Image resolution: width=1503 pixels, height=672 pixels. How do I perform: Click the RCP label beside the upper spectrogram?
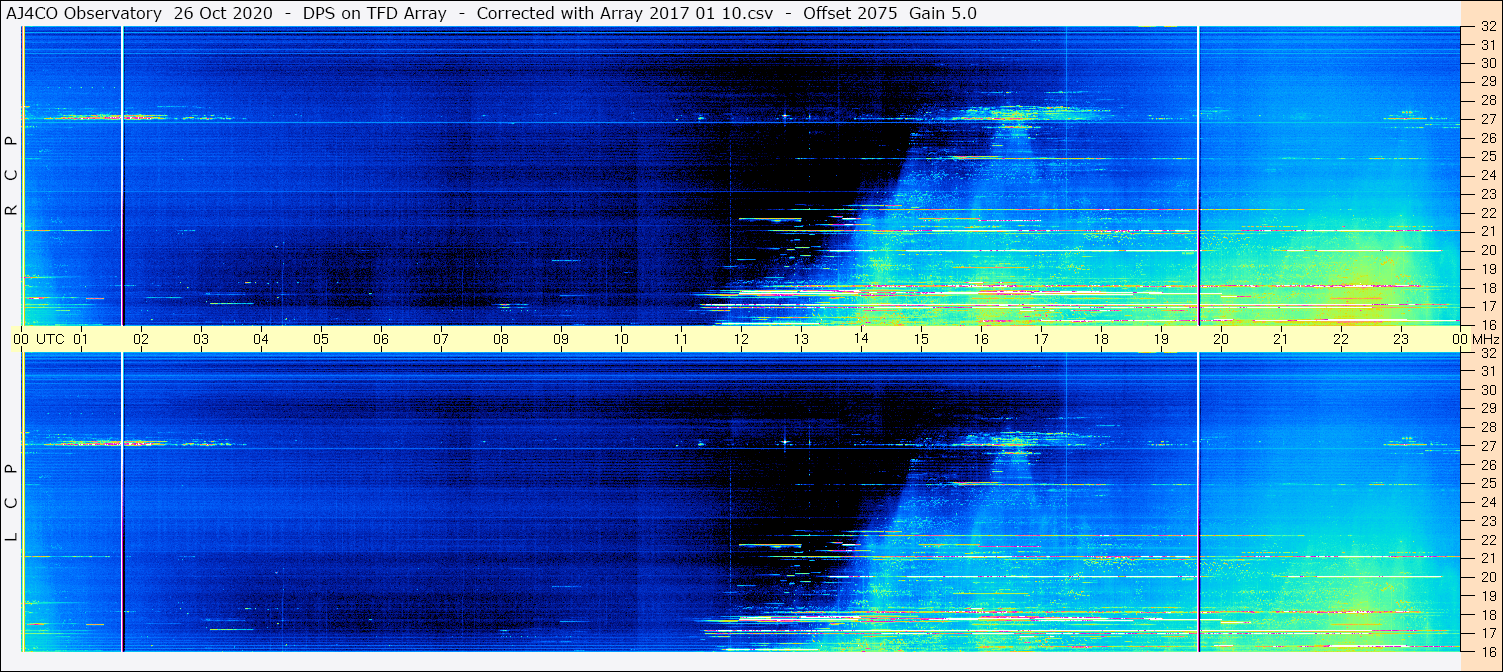12,176
